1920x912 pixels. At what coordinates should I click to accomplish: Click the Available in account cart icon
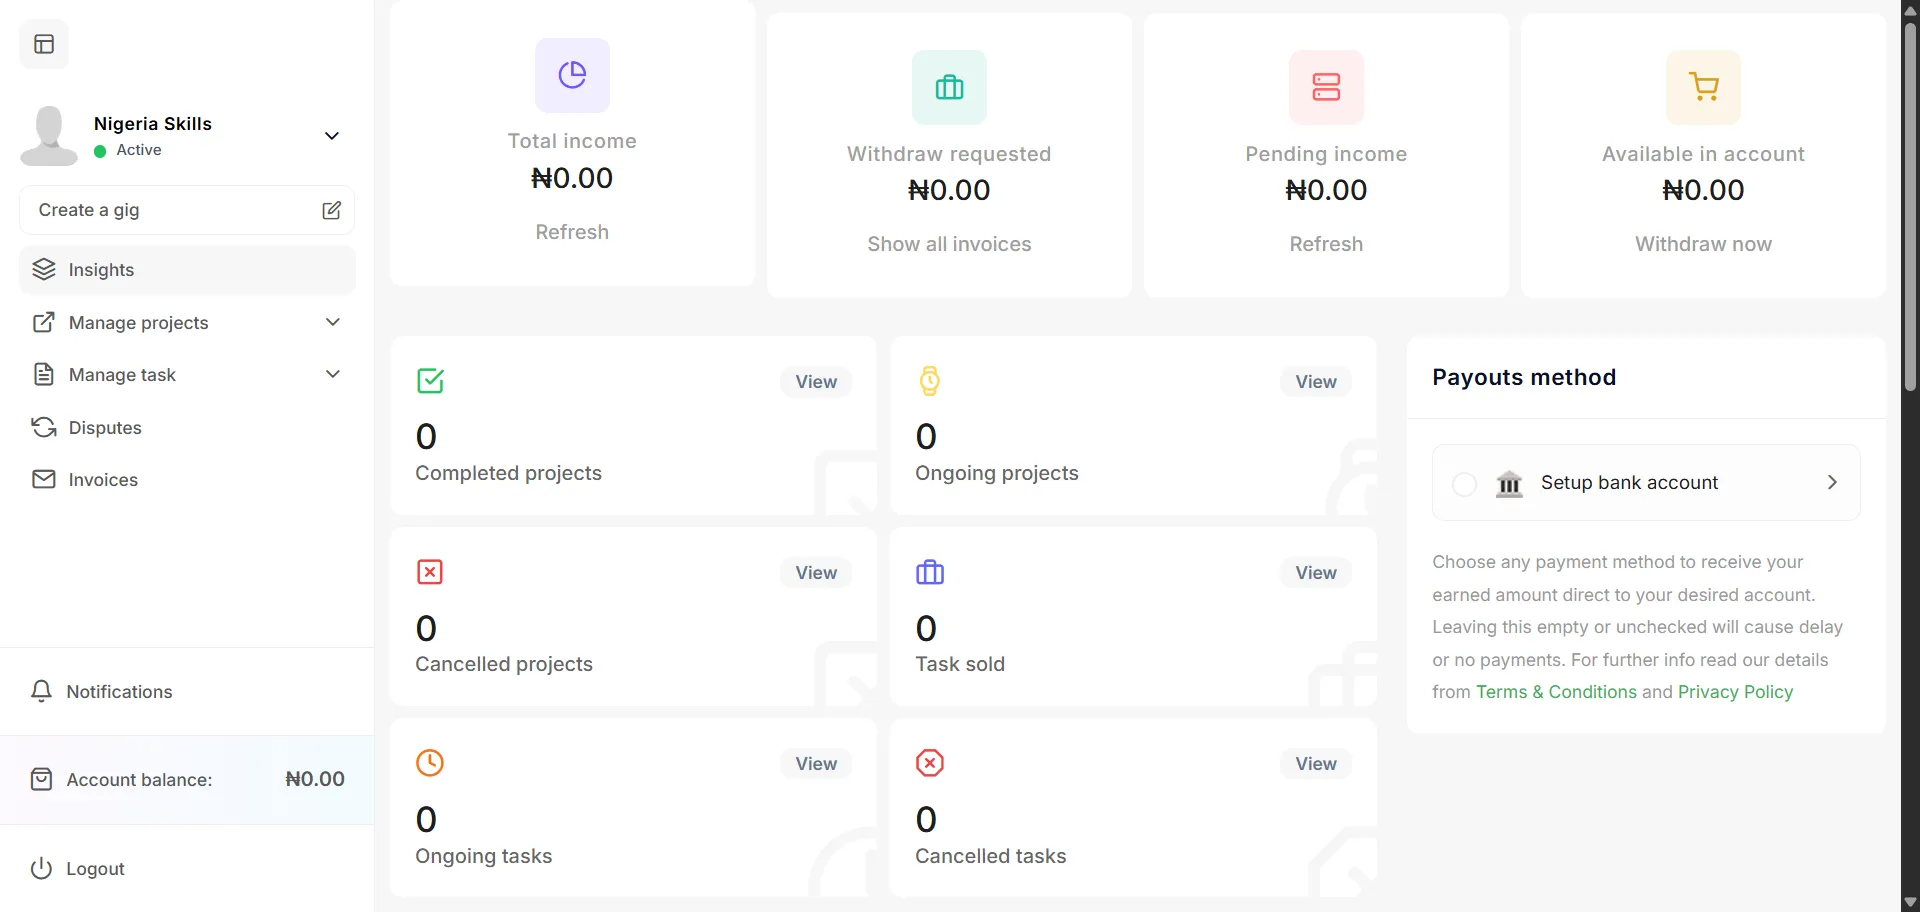click(1703, 87)
